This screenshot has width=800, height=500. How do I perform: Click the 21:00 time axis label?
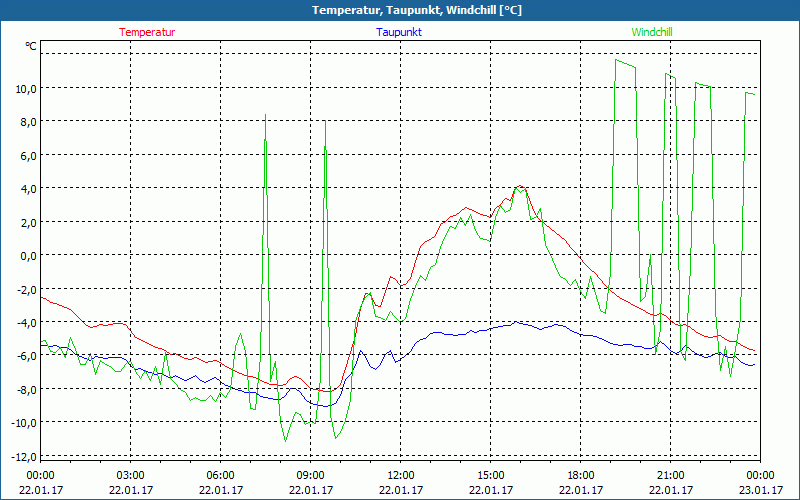(x=670, y=476)
